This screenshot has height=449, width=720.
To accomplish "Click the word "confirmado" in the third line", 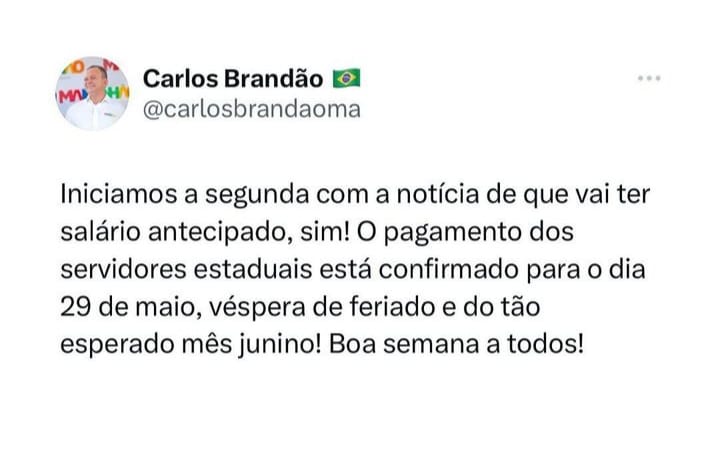I will [449, 269].
